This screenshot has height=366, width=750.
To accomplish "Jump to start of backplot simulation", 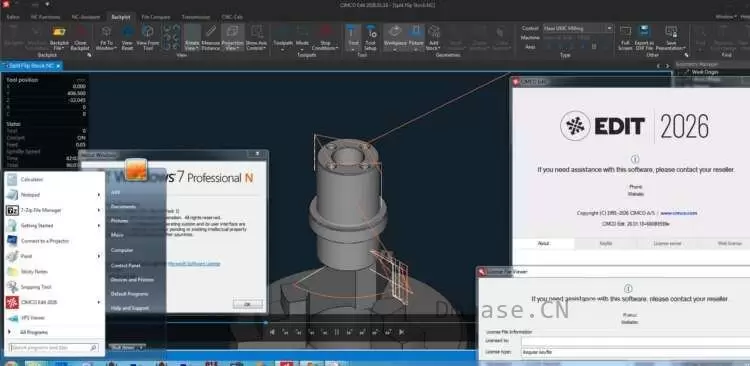I will 272,332.
